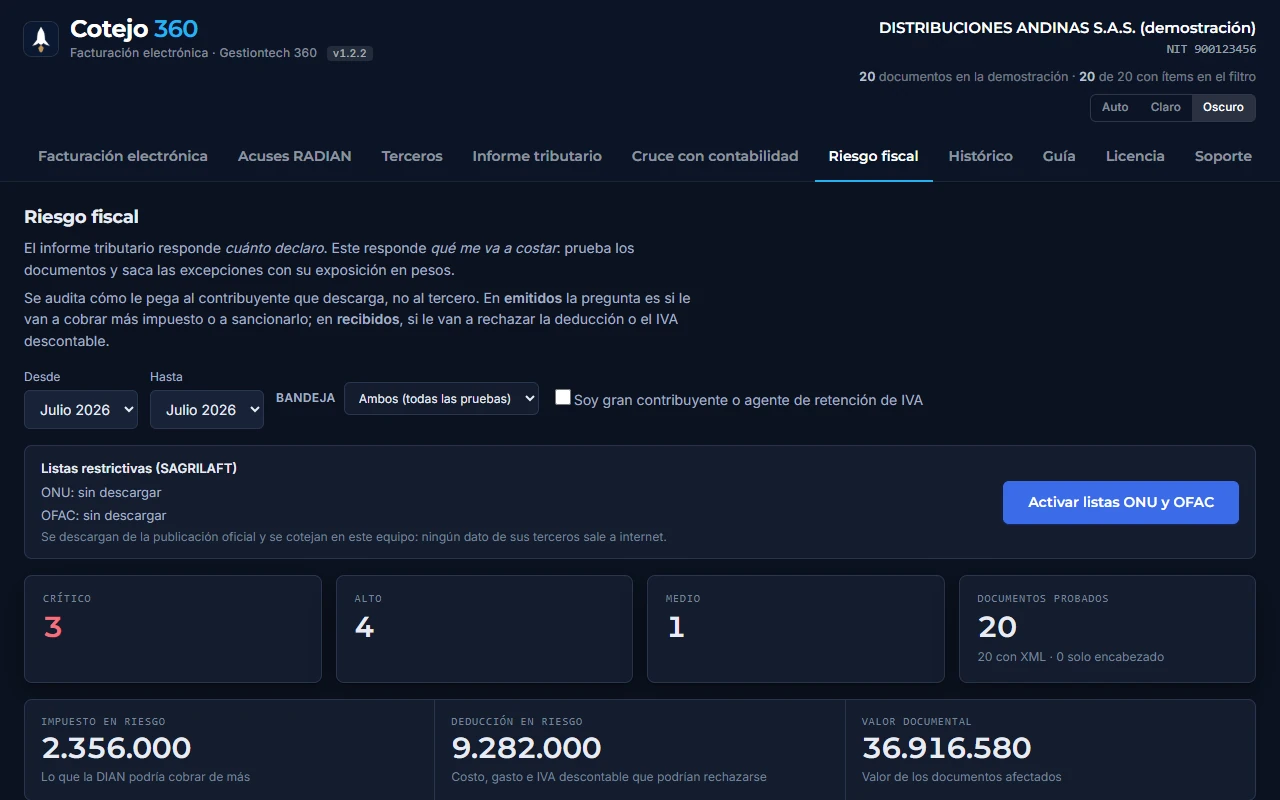The image size is (1280, 800).
Task: Click the Valor documental value 36.916.580
Action: point(946,748)
